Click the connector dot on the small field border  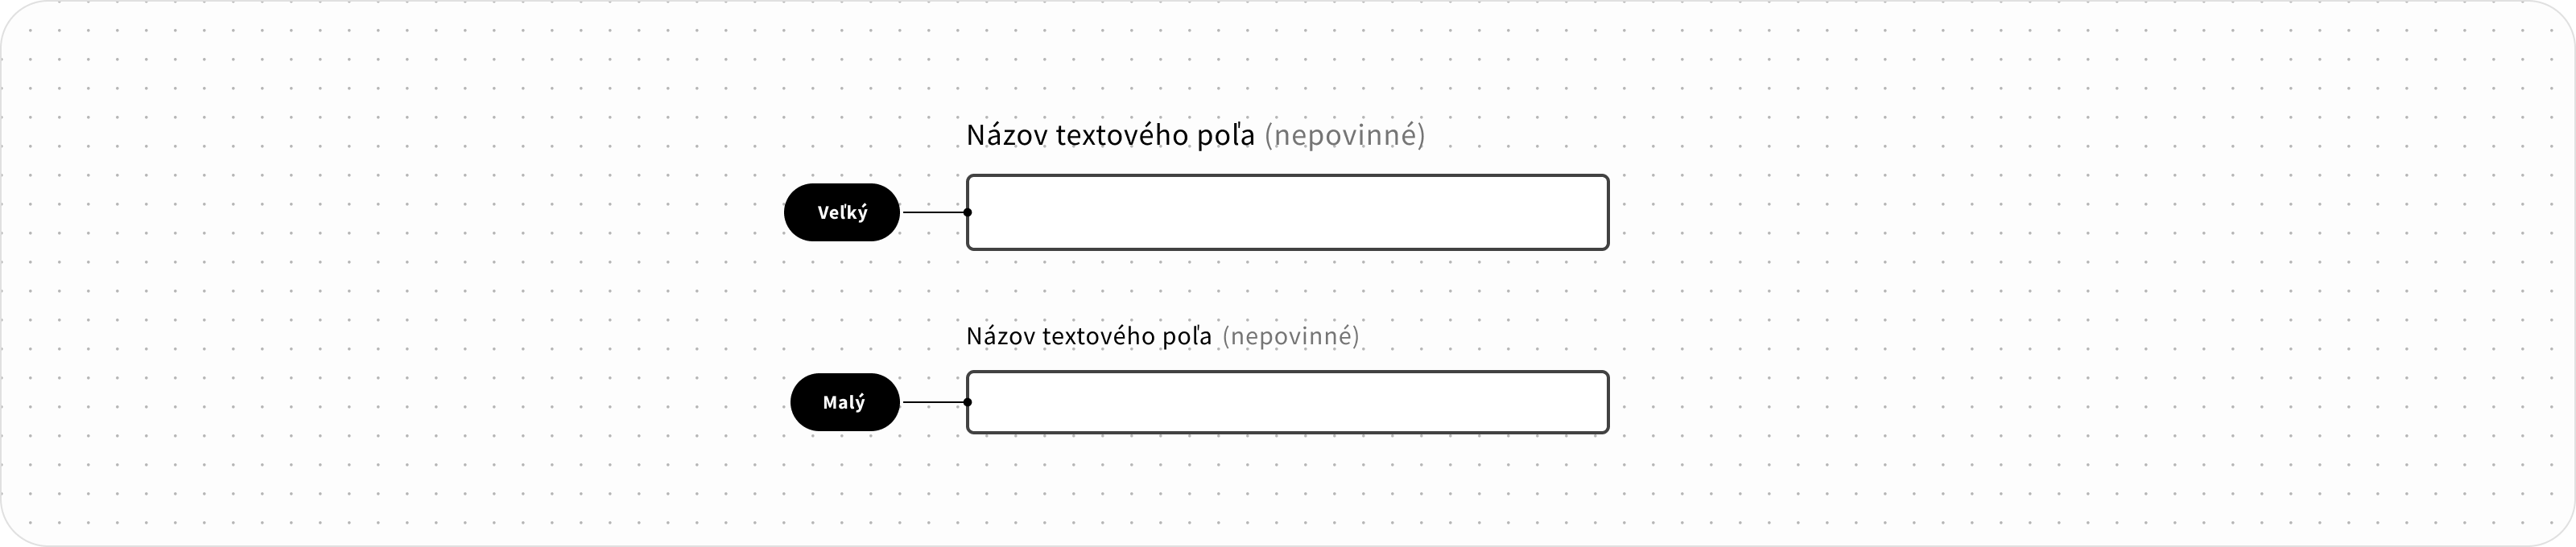(967, 402)
